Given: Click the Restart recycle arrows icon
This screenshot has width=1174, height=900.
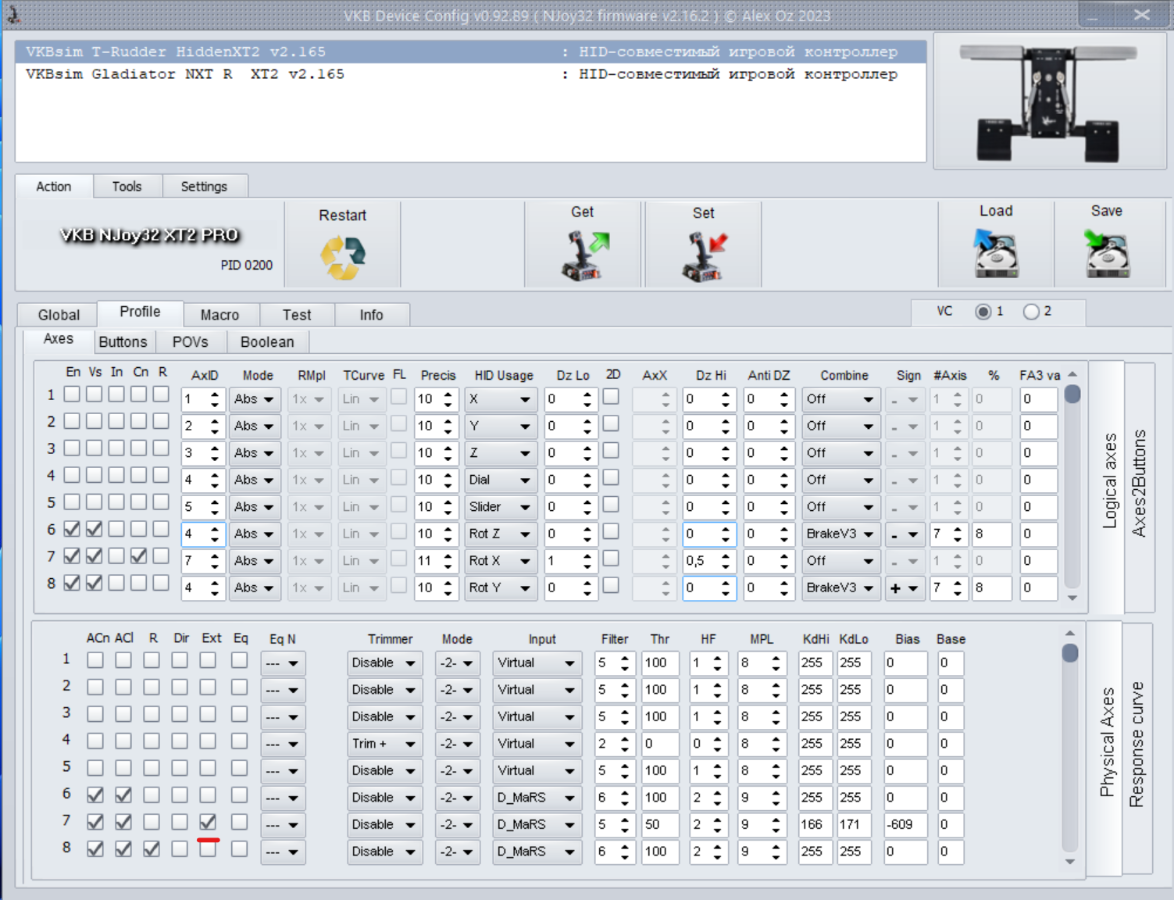Looking at the screenshot, I should (x=343, y=258).
